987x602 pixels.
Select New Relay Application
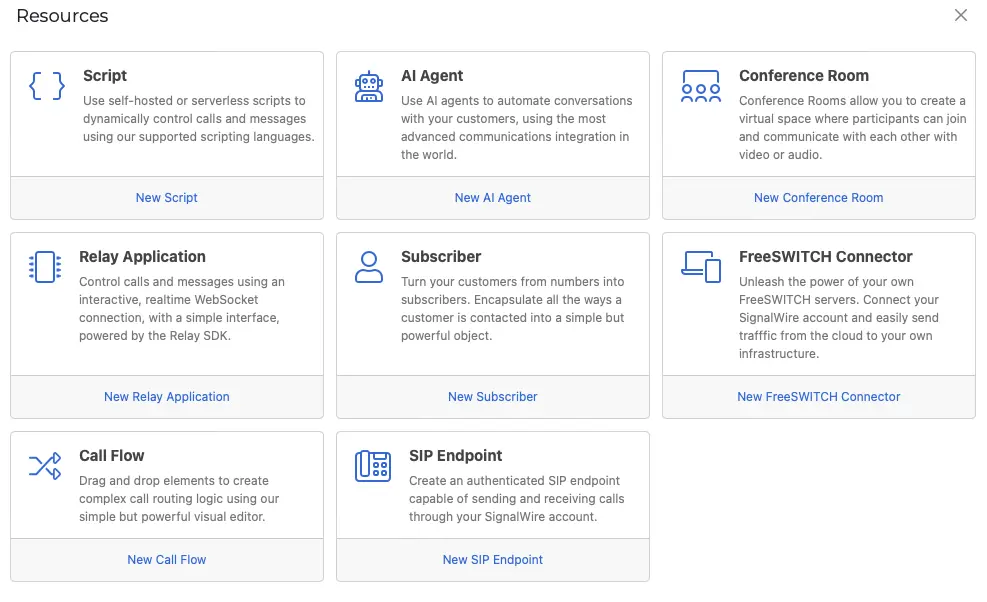coord(167,397)
